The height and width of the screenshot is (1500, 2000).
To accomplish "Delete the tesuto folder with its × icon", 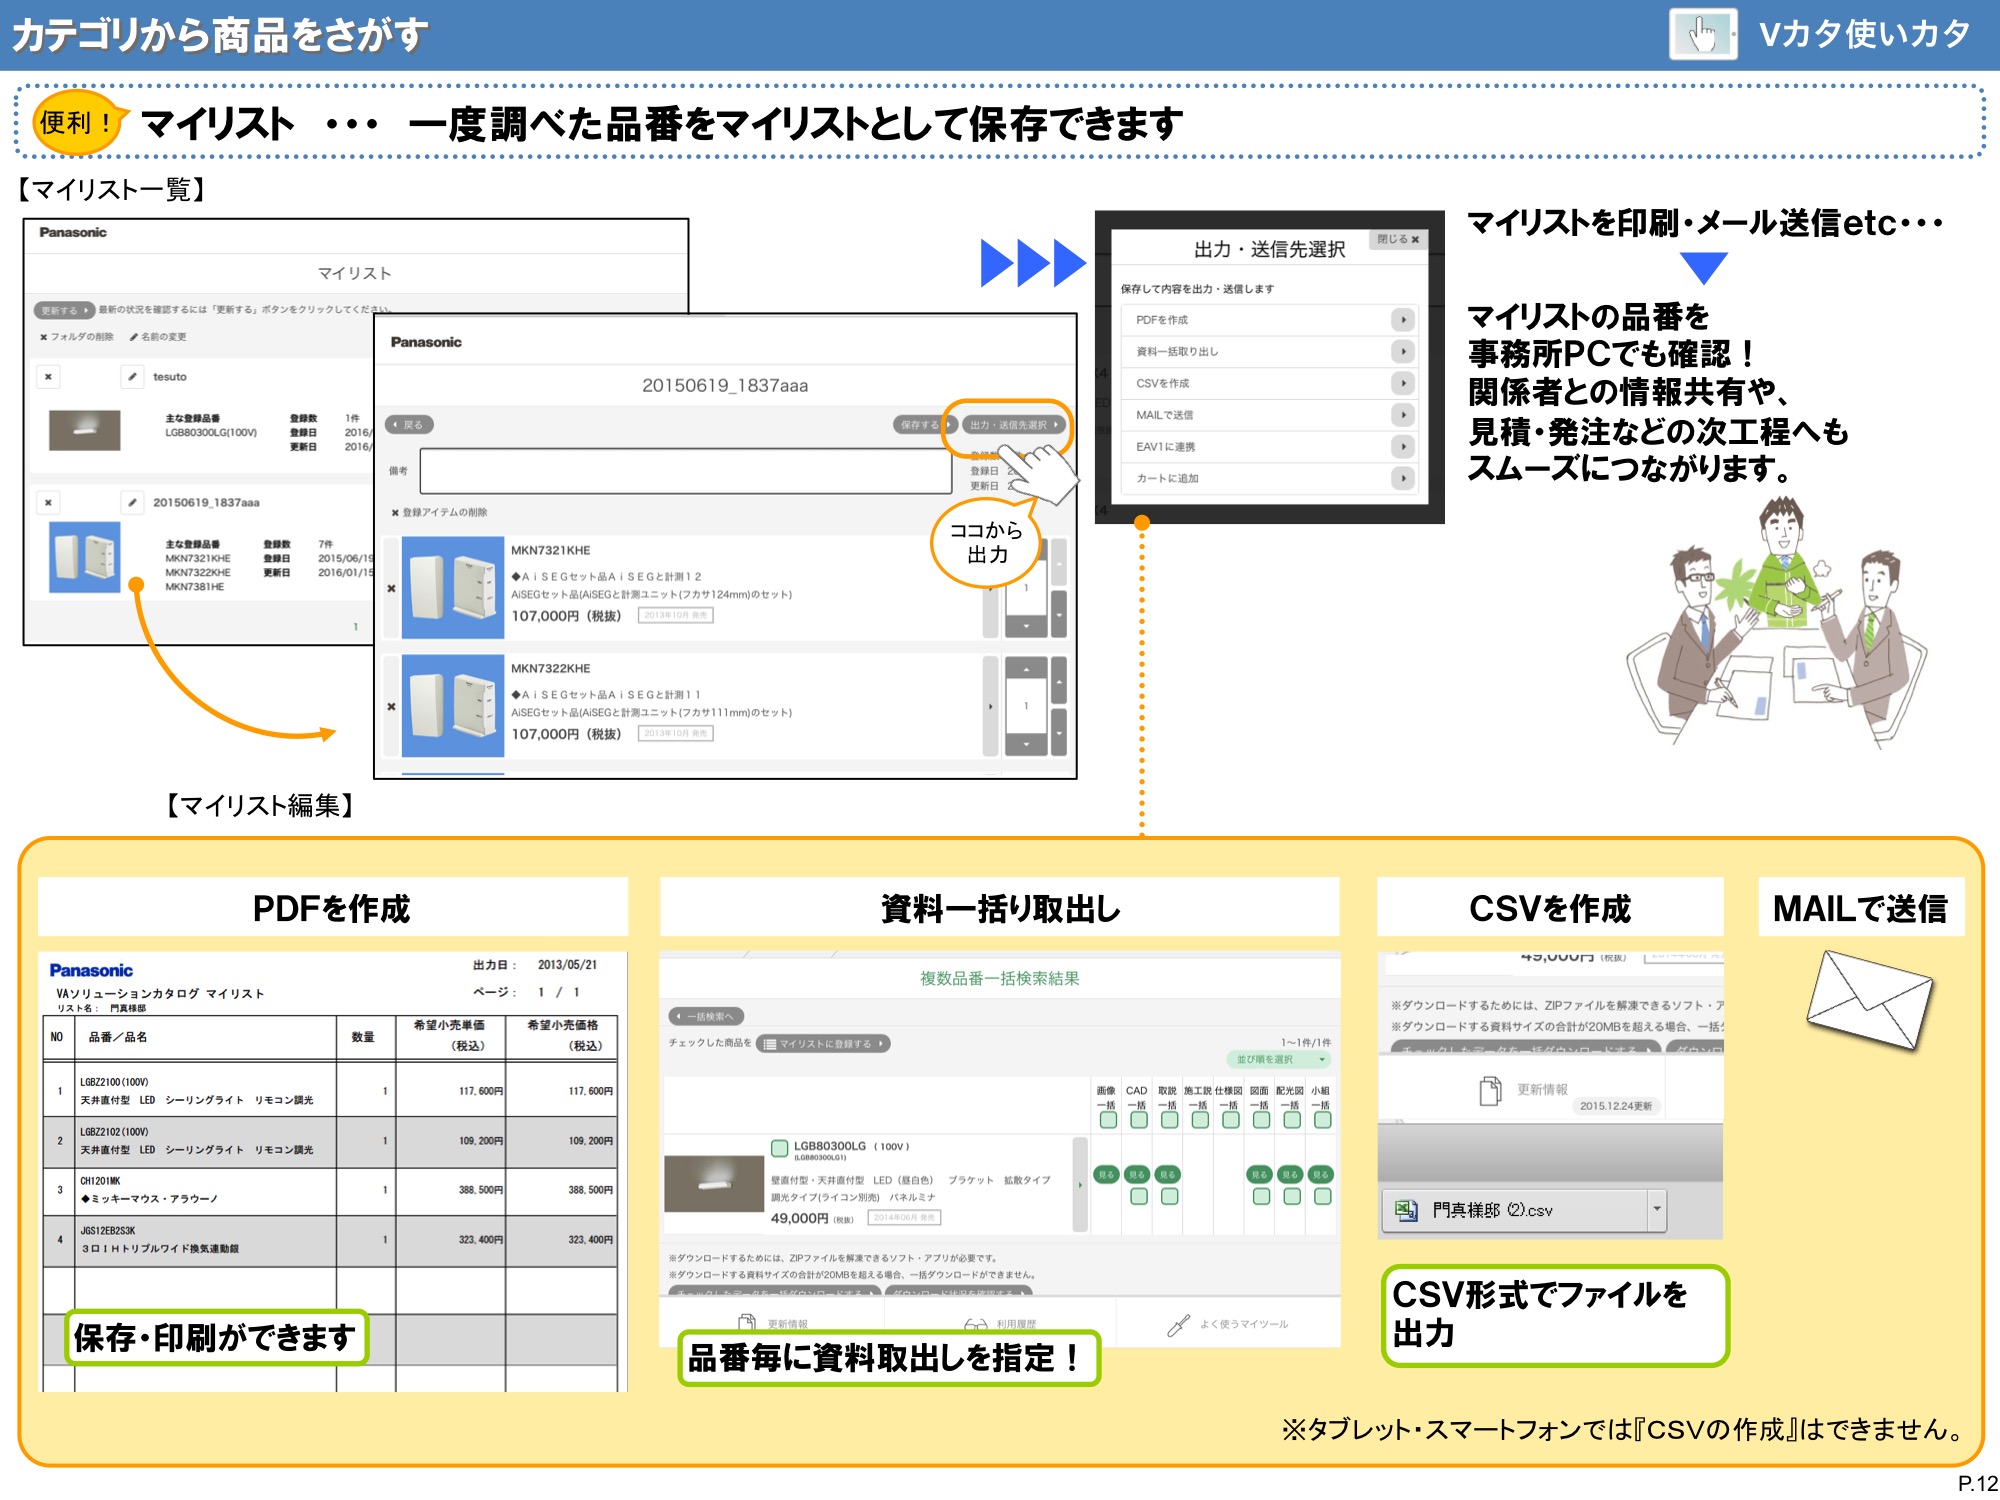I will [48, 377].
